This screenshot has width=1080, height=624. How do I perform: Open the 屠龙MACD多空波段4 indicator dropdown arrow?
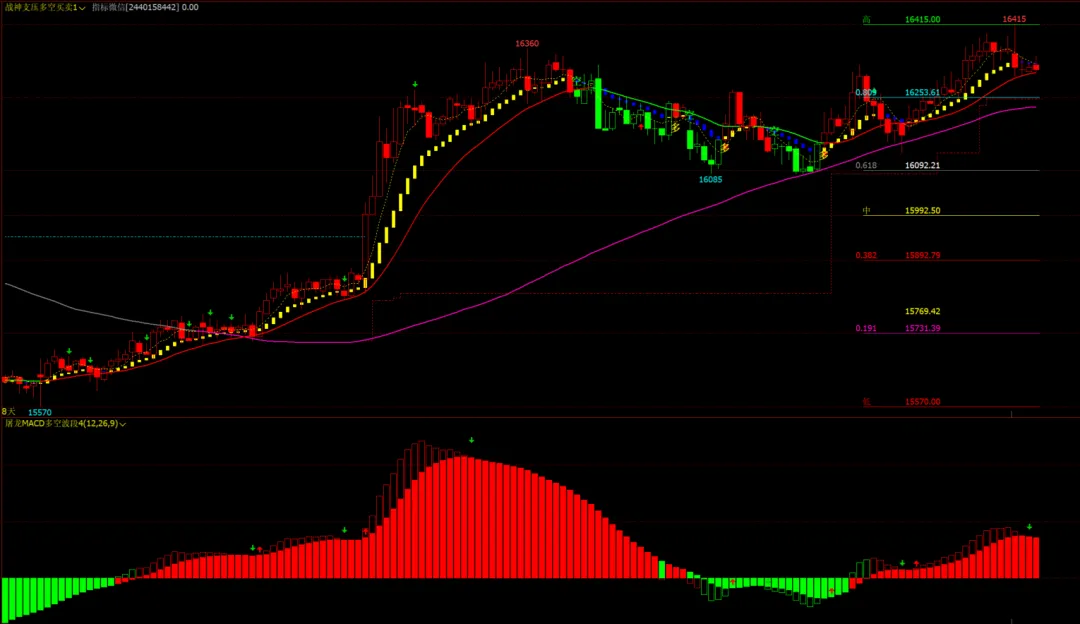pyautogui.click(x=123, y=424)
